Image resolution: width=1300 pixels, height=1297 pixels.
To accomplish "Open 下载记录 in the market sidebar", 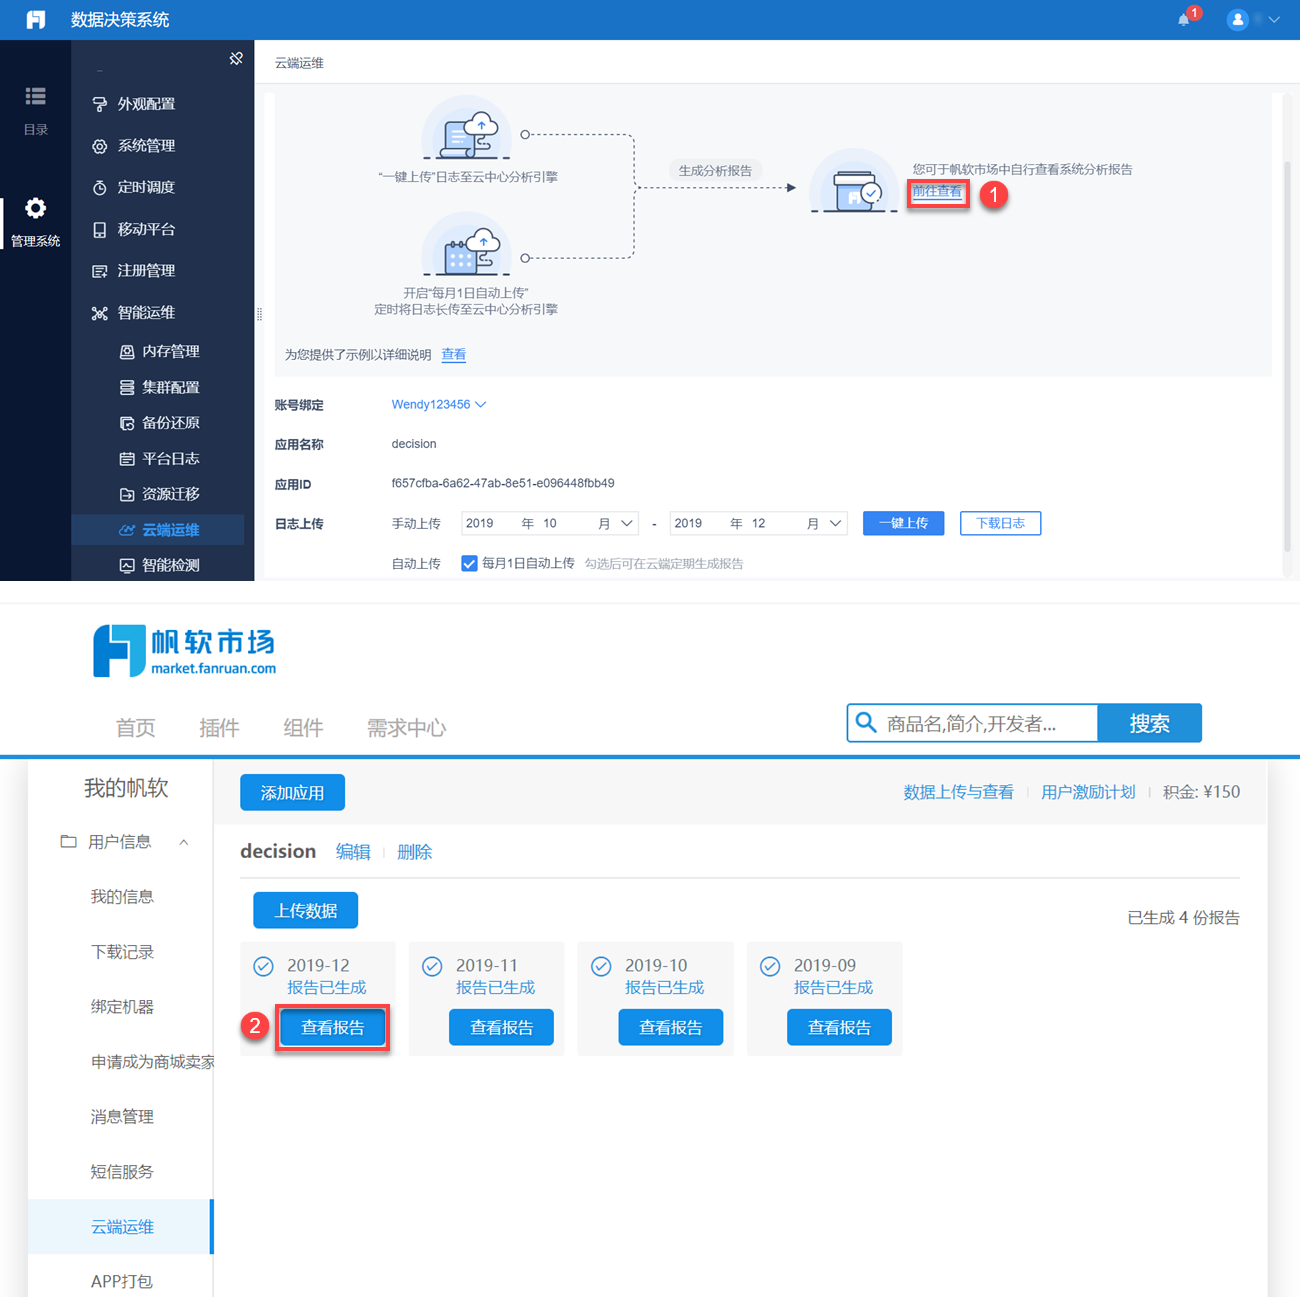I will pos(122,952).
